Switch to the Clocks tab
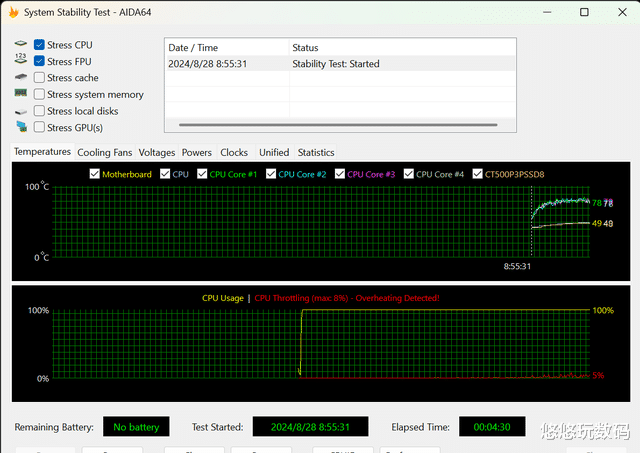 234,152
